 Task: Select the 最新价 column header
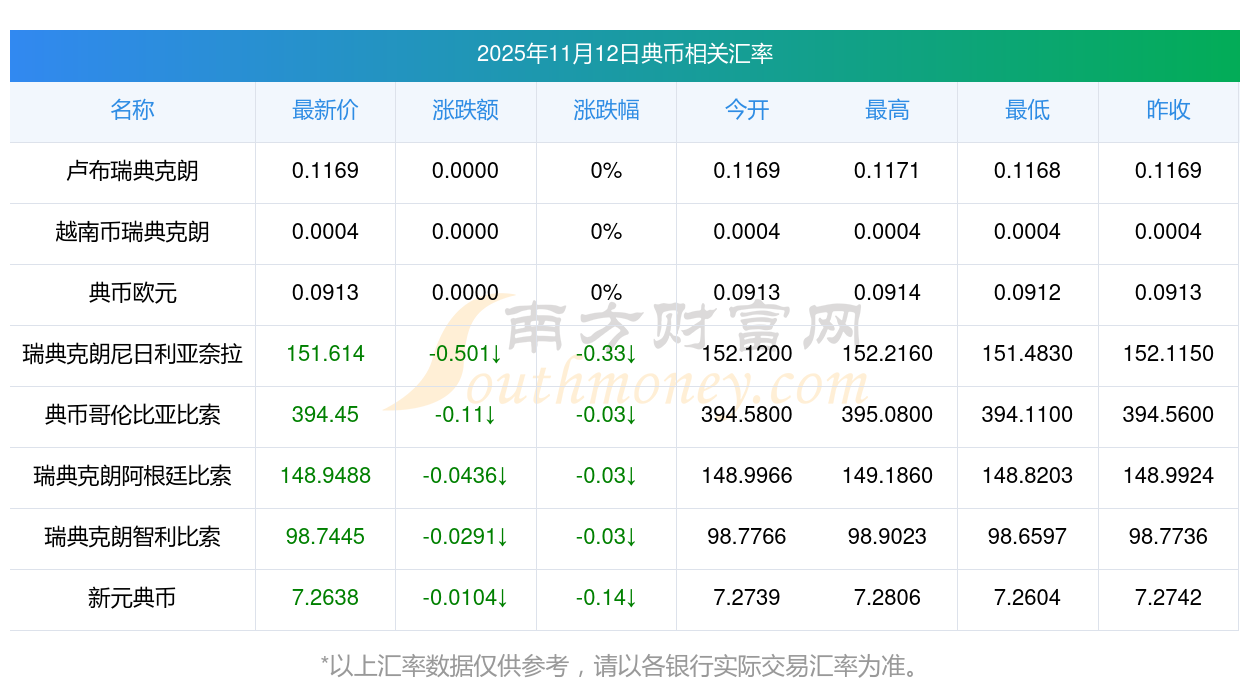pos(325,110)
